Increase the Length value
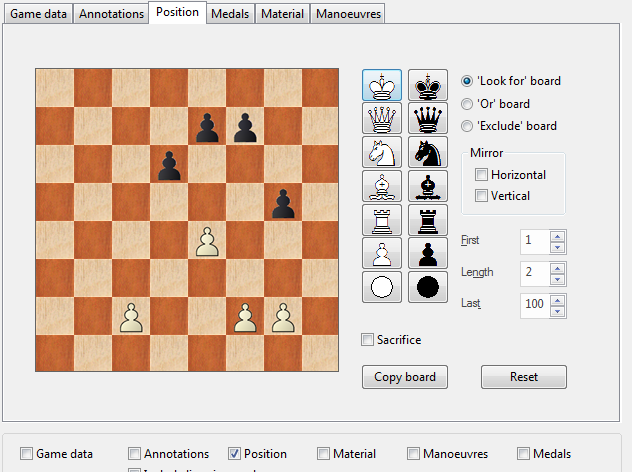The width and height of the screenshot is (632, 472). (557, 268)
